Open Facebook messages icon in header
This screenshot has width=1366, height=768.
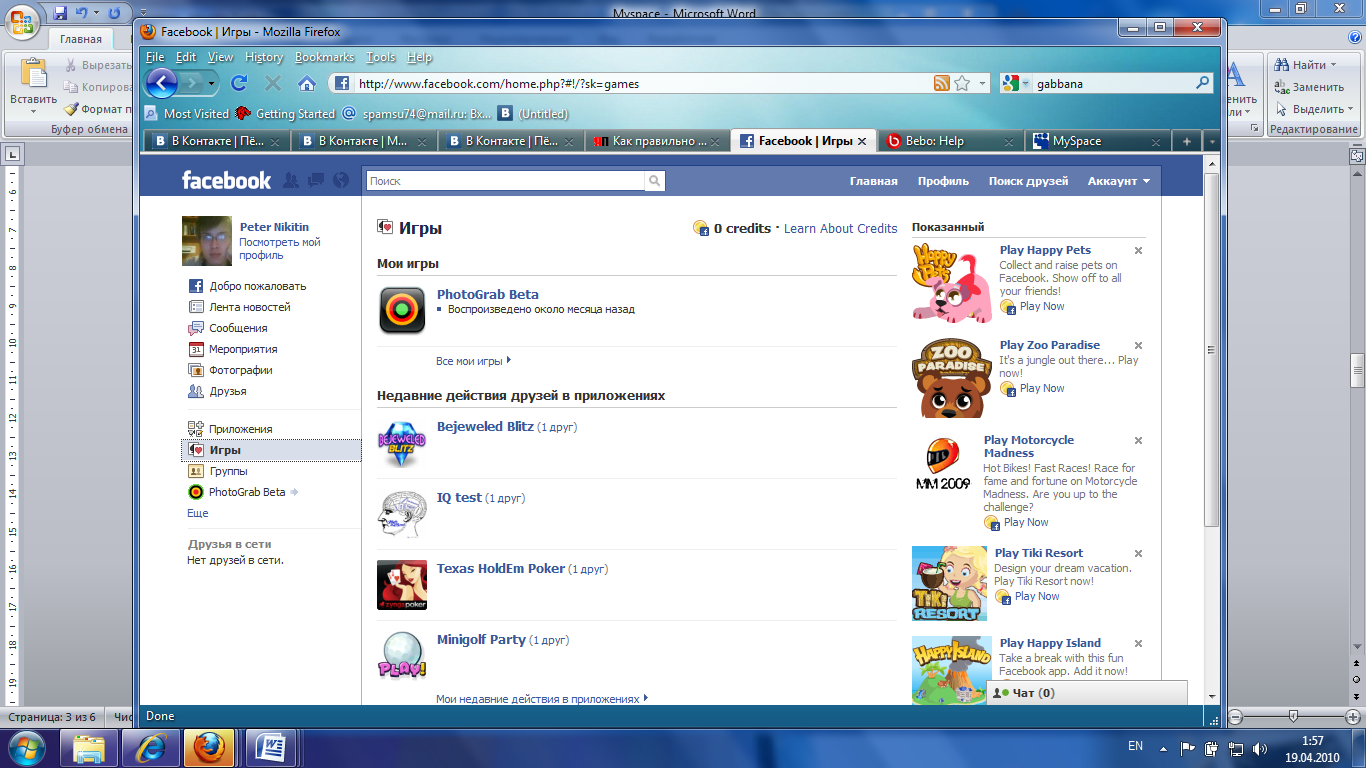(315, 181)
